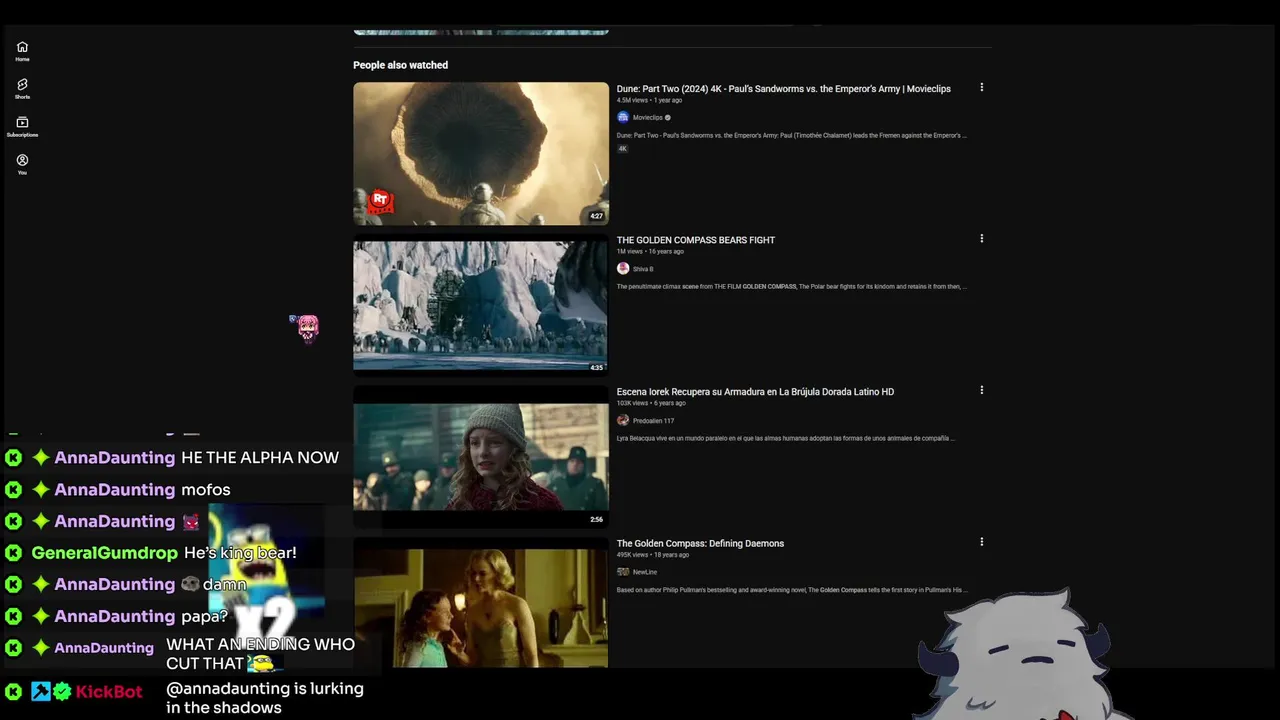Play the Golden Compass Defining Daemons thumbnail
The height and width of the screenshot is (720, 1280).
click(480, 604)
